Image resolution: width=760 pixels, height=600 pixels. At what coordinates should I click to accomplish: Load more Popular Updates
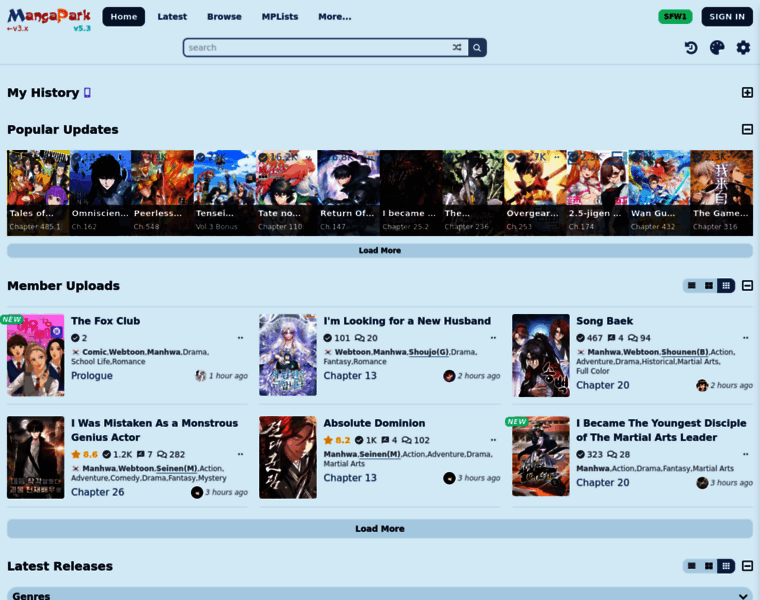(380, 251)
